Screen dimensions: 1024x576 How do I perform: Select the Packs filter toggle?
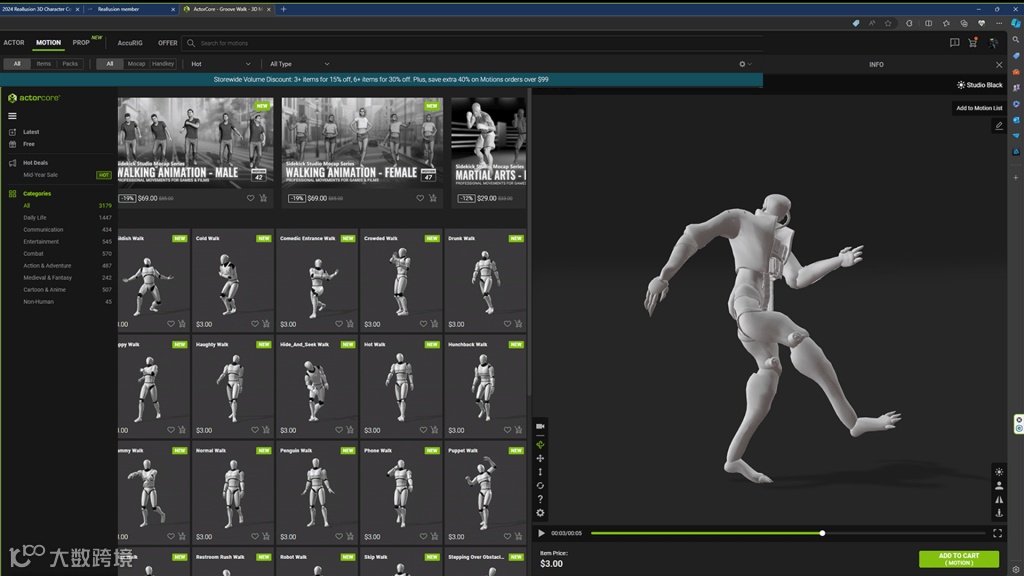[70, 64]
